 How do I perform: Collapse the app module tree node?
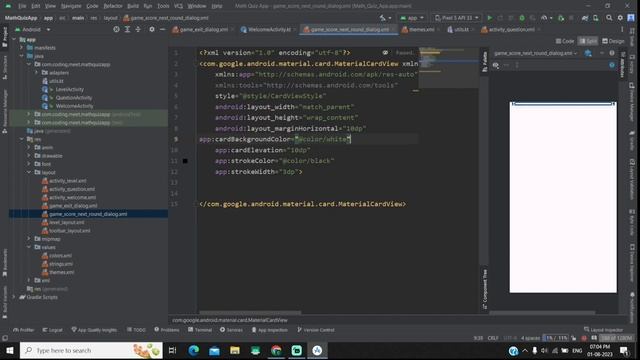tap(15, 40)
